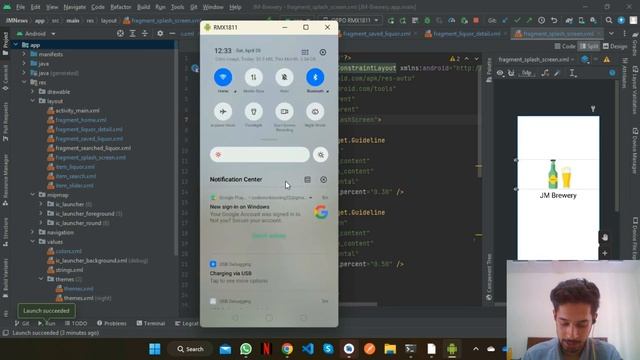Open the Navigate menu
Image resolution: width=640 pixels, height=360 pixels.
(x=75, y=7)
